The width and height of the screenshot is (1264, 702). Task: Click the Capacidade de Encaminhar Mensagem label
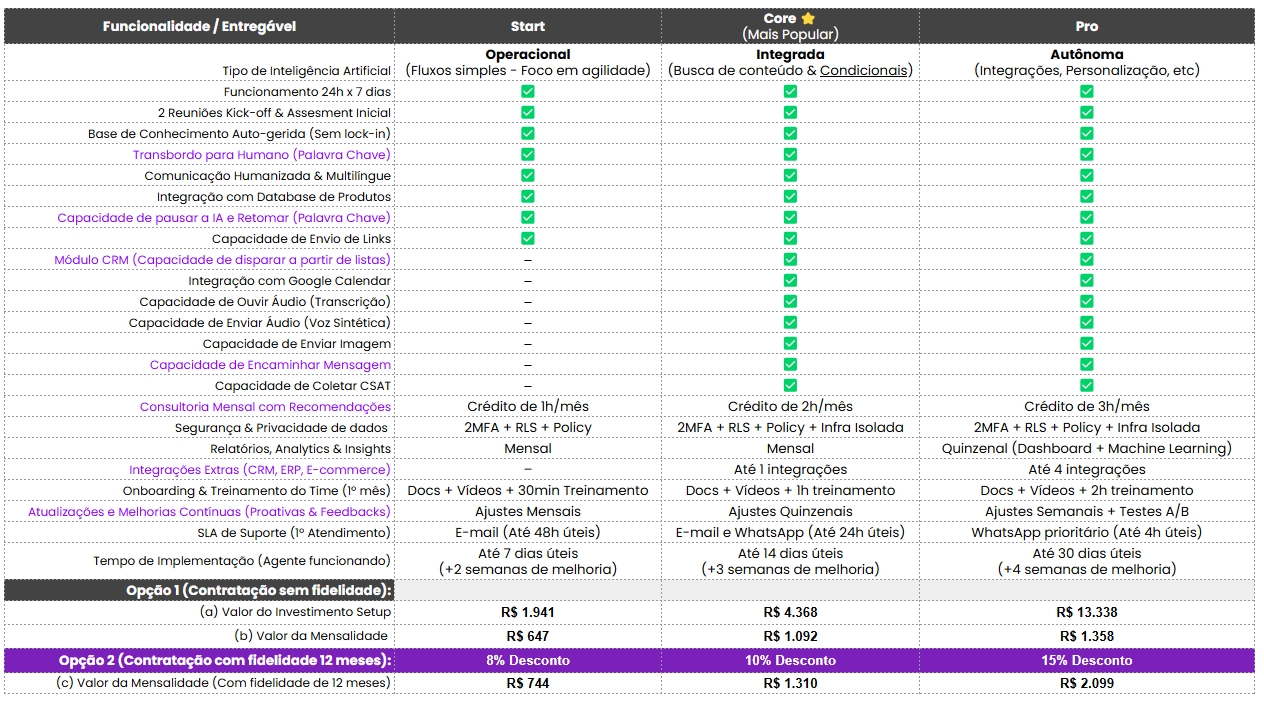pyautogui.click(x=270, y=365)
